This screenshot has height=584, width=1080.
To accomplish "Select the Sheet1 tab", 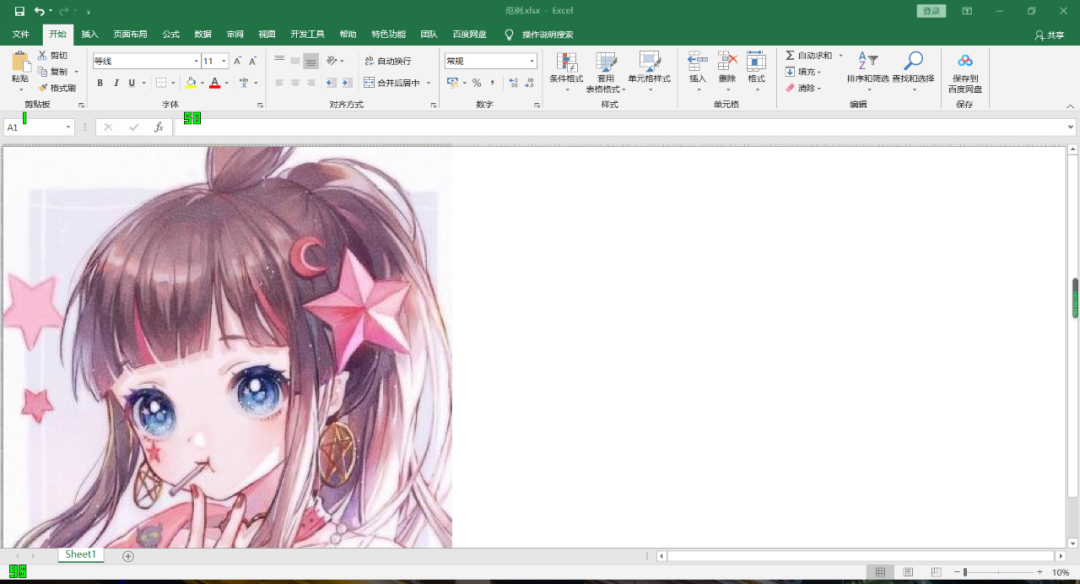I will 81,554.
